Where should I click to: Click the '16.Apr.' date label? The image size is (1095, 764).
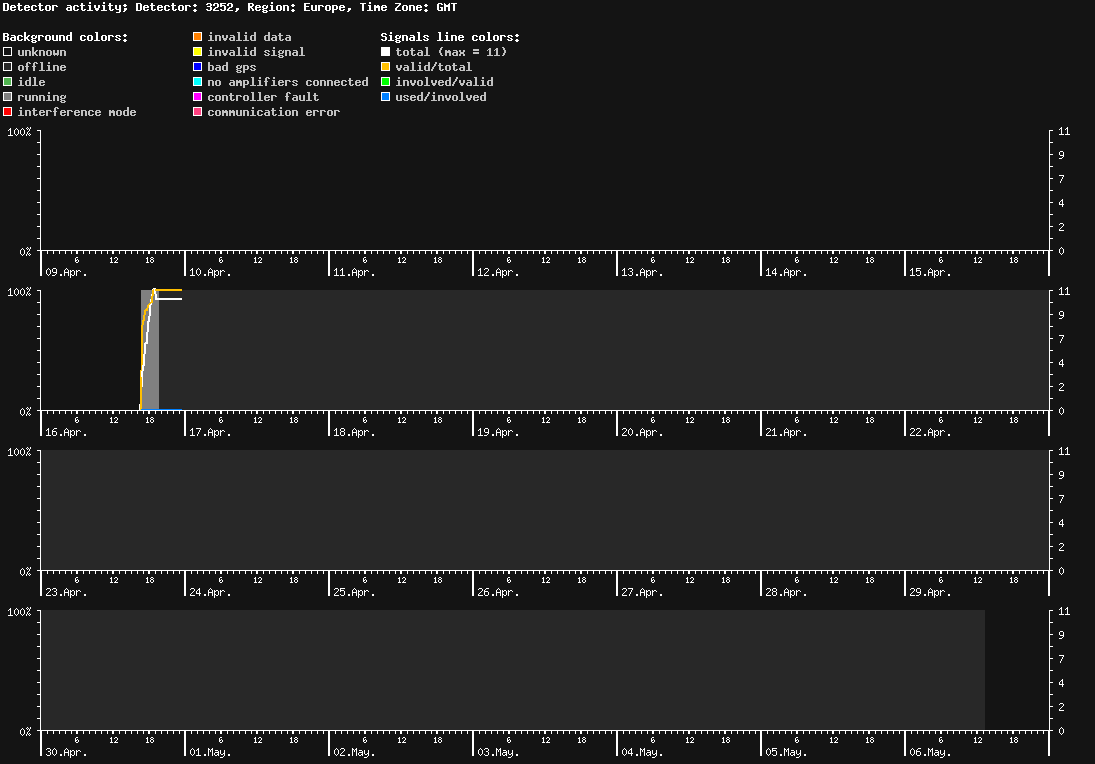coord(66,432)
